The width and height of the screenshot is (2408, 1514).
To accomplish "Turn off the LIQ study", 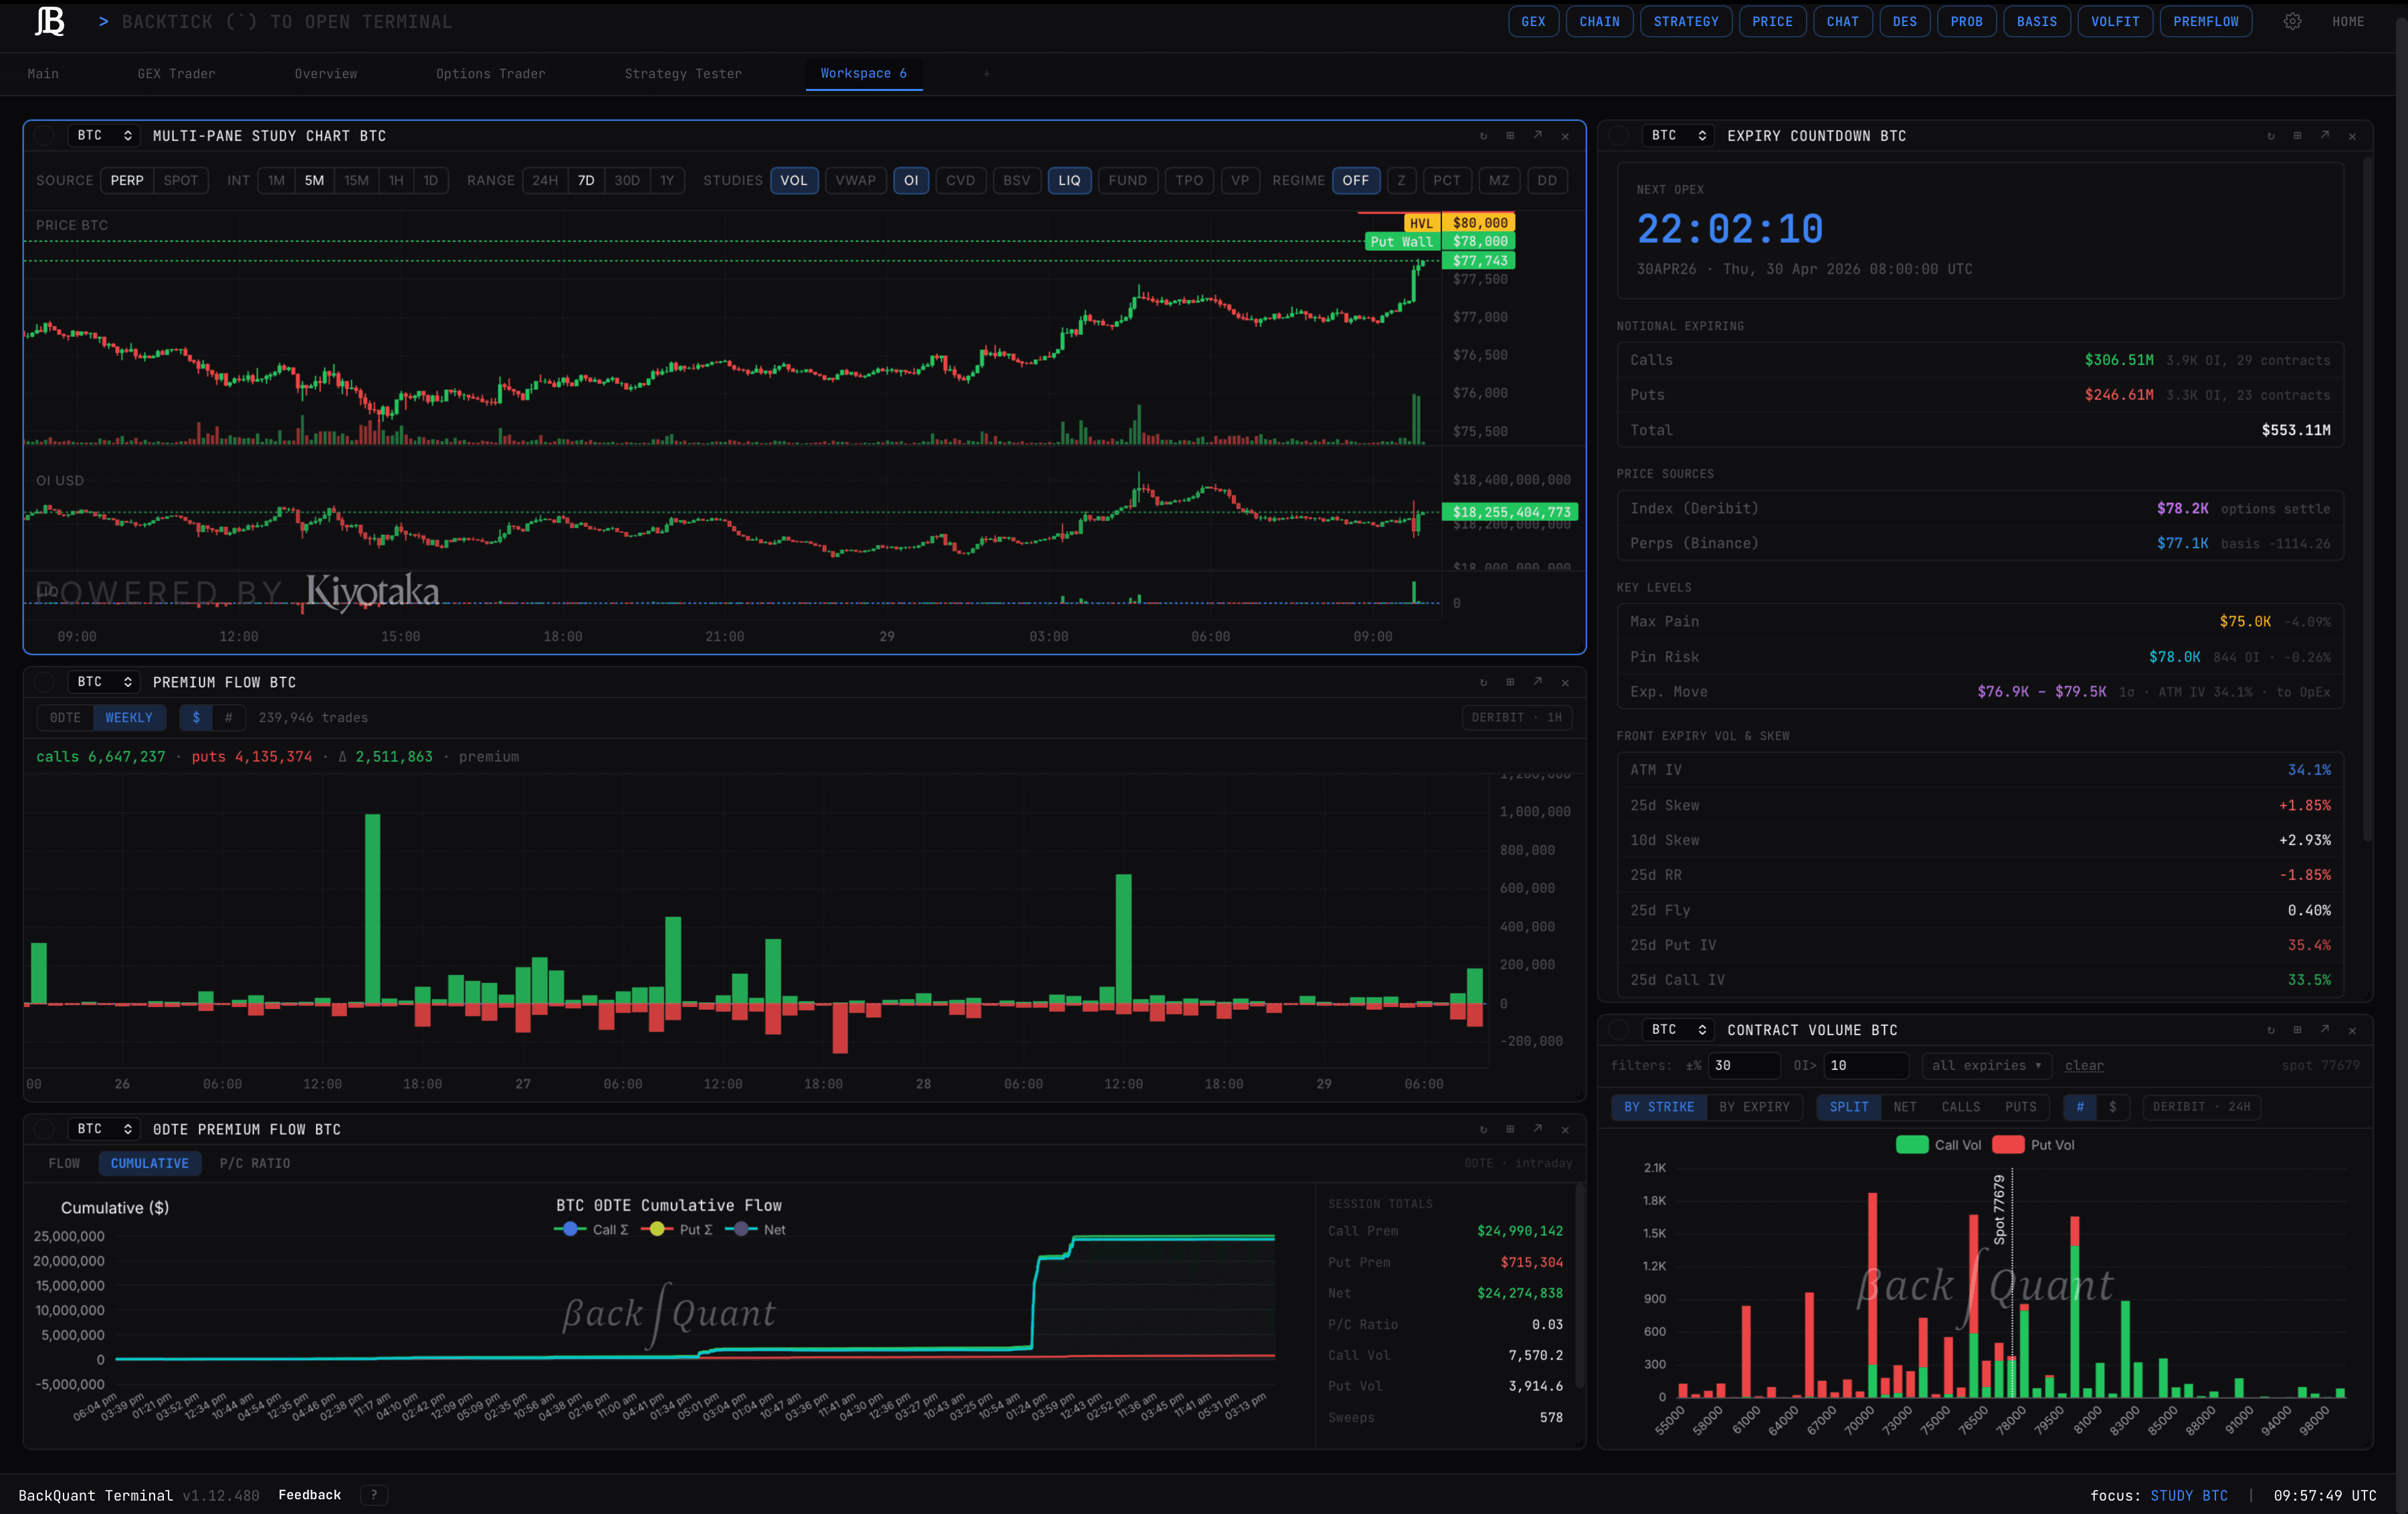I will [1069, 181].
